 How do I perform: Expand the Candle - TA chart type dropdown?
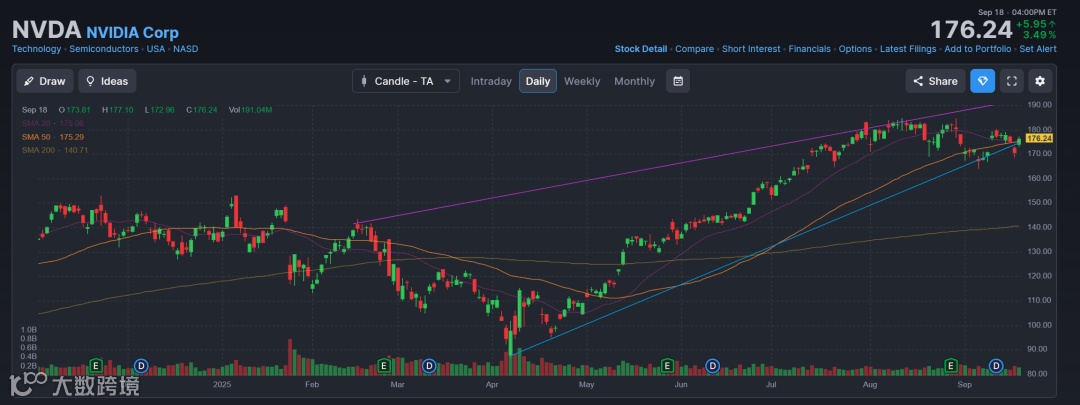coord(405,81)
